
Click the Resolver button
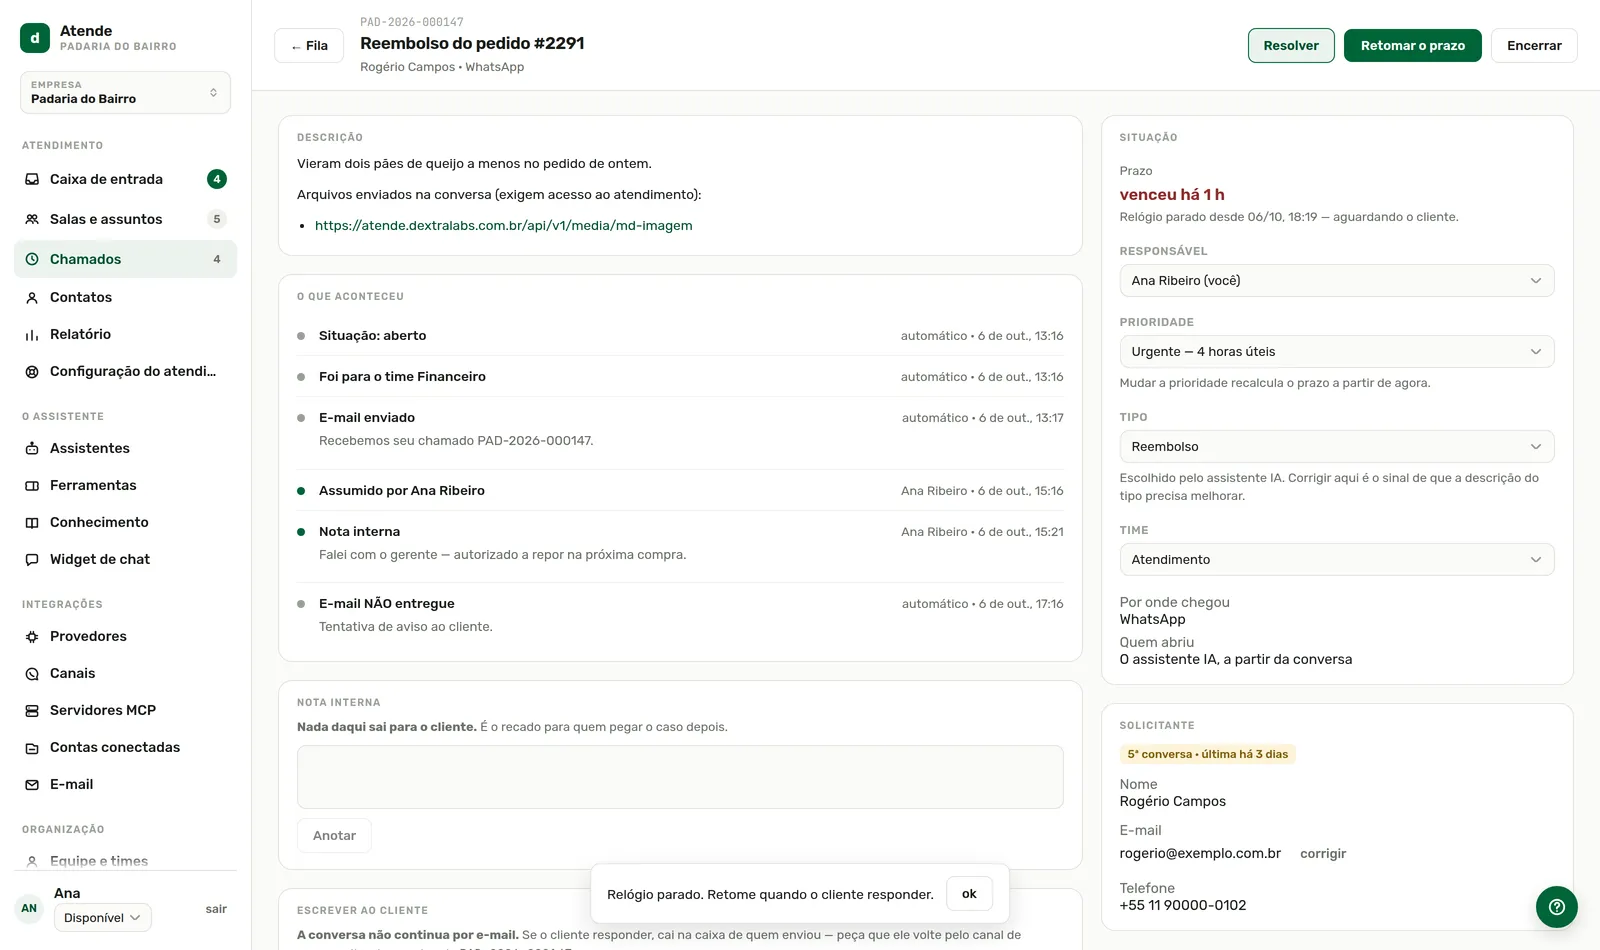pos(1291,45)
